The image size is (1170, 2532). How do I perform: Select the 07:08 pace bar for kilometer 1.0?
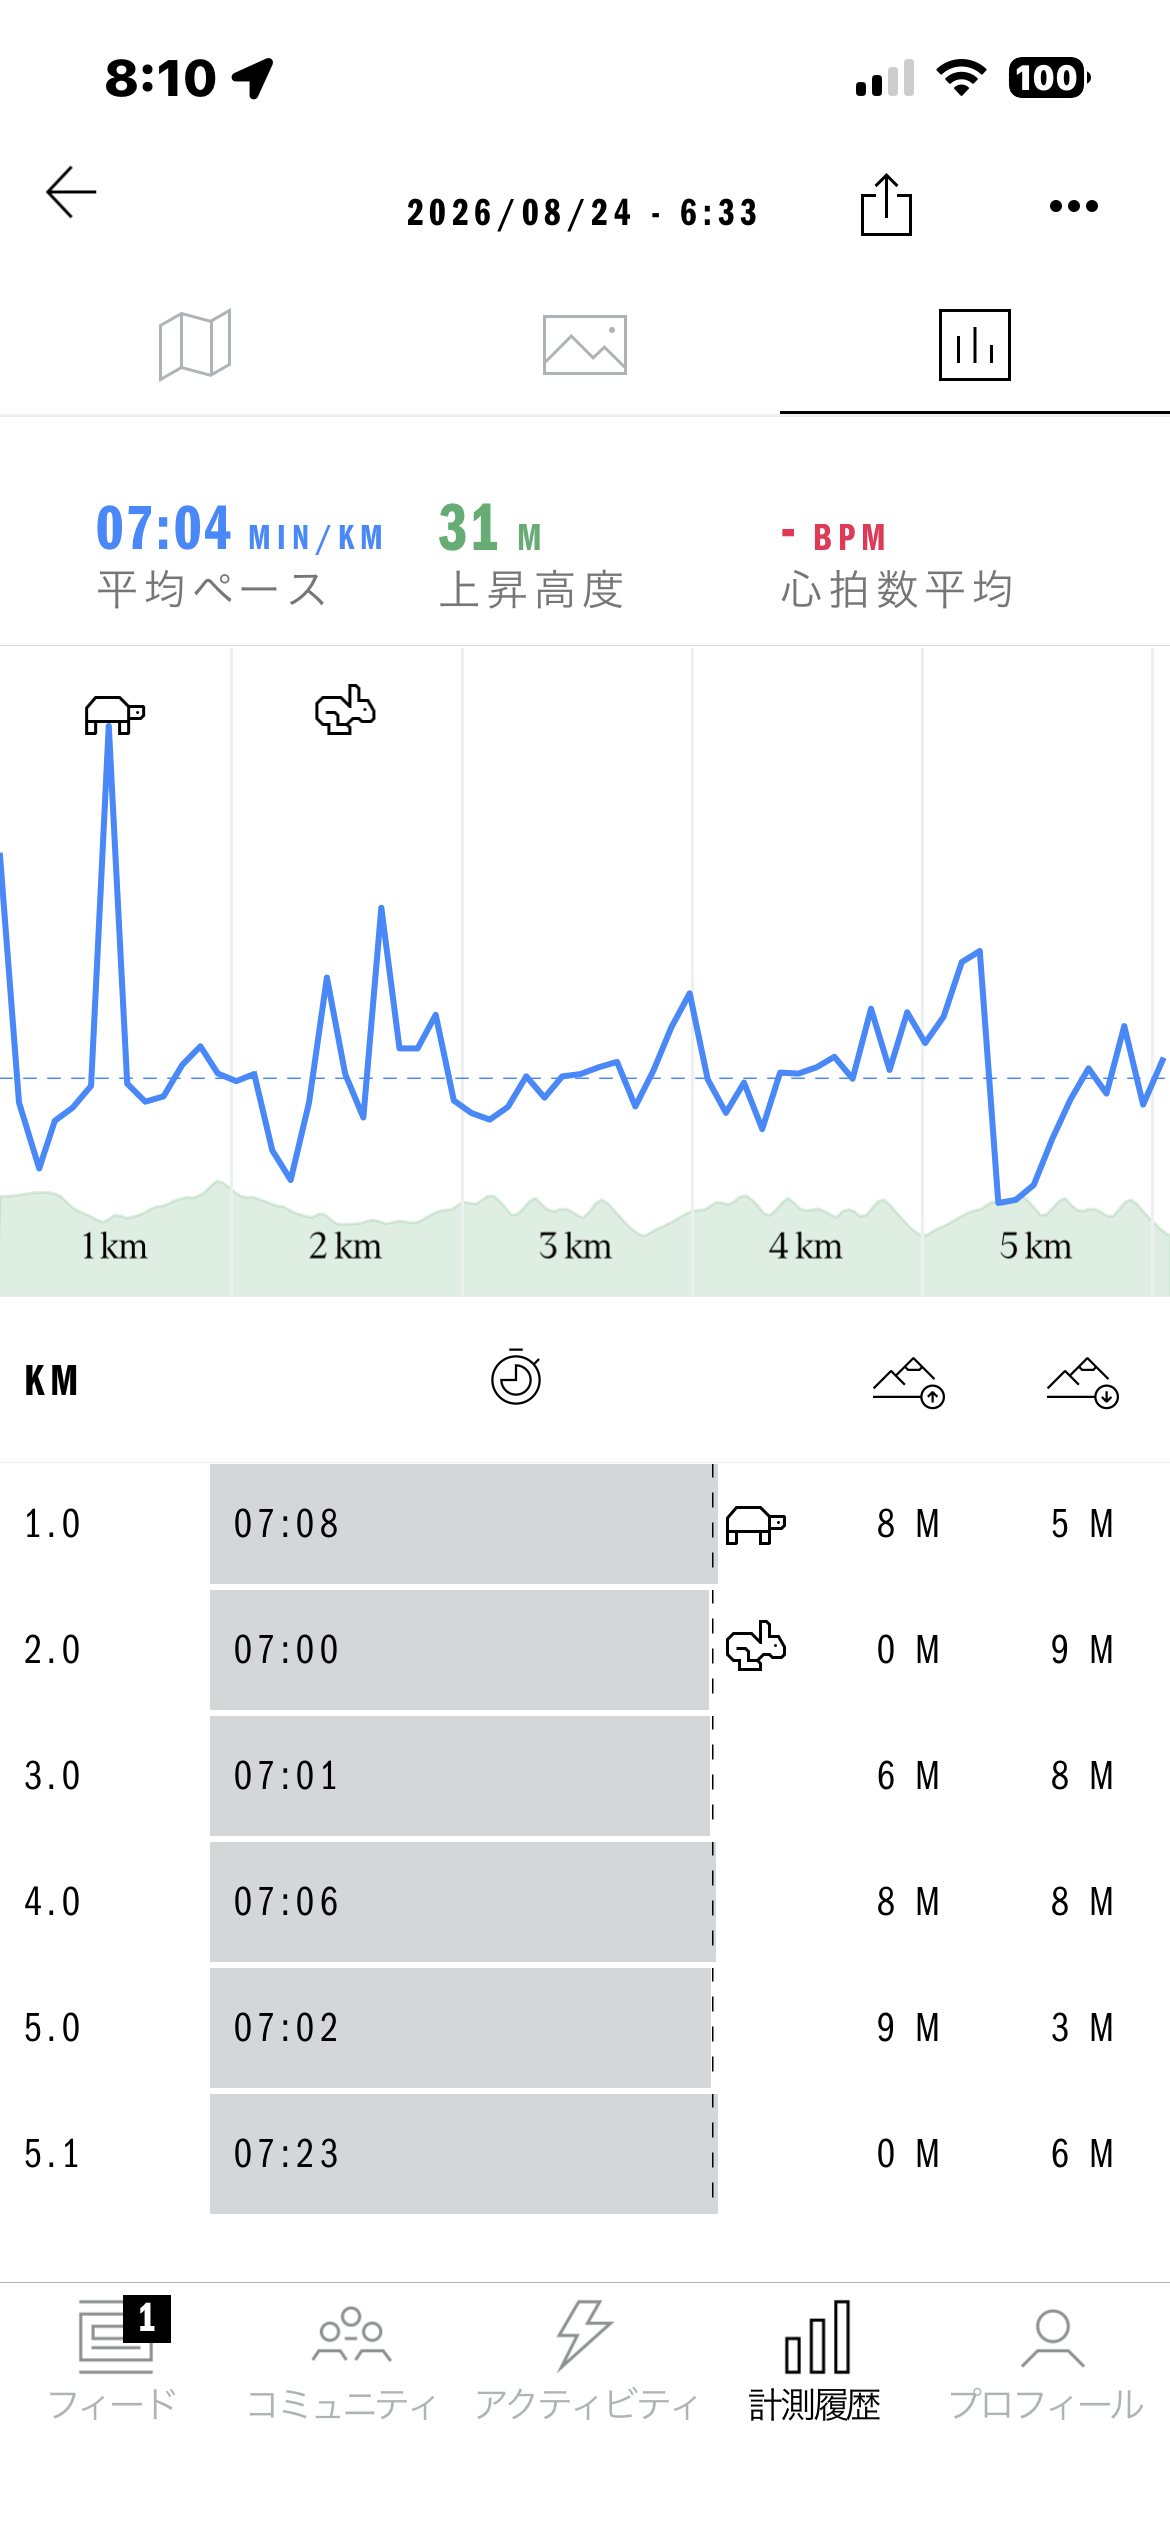[464, 1524]
